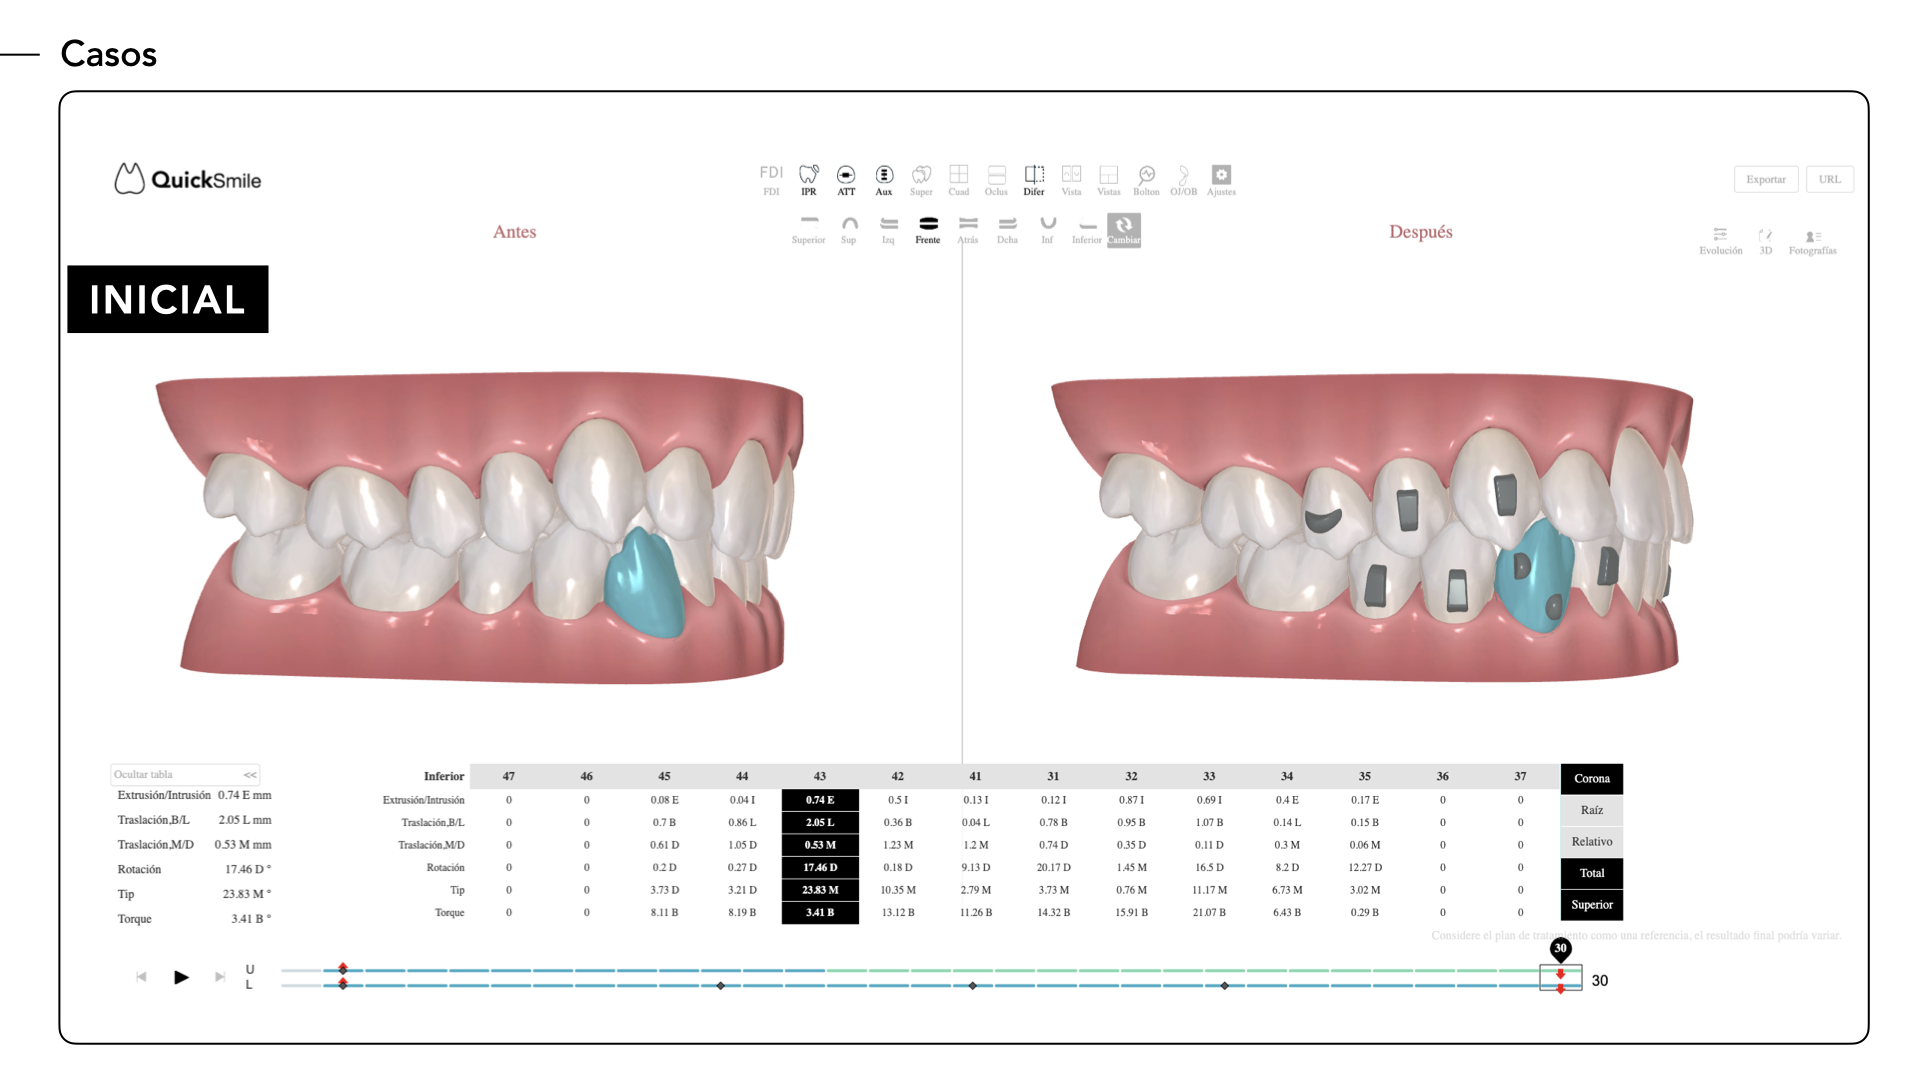Select tooth 31 column header

point(1053,776)
